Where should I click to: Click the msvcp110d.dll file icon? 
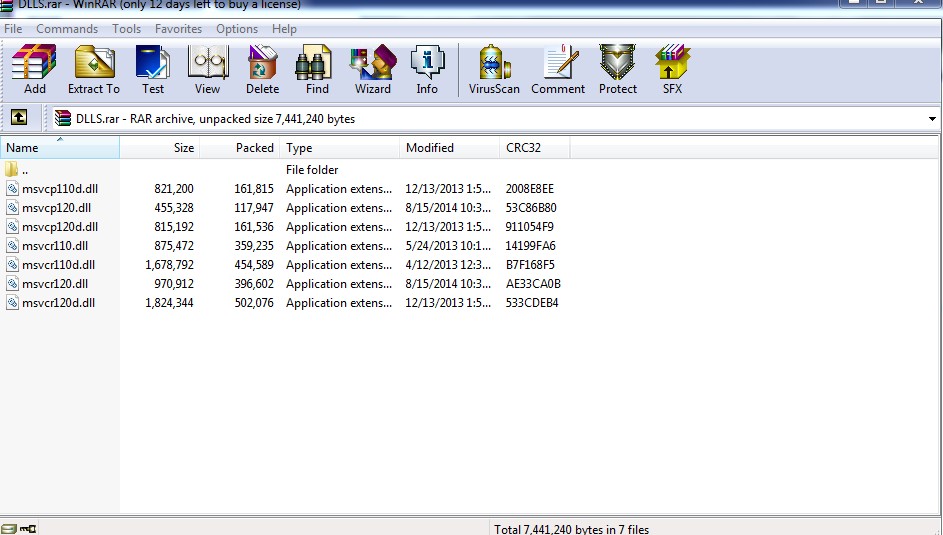click(12, 189)
